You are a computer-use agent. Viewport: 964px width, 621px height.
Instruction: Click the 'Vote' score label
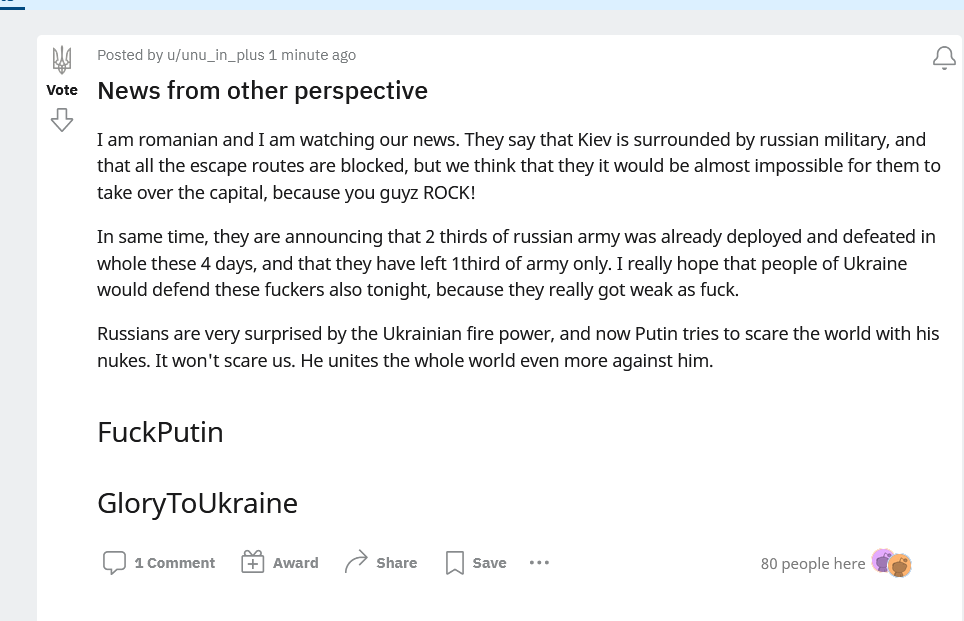point(62,90)
